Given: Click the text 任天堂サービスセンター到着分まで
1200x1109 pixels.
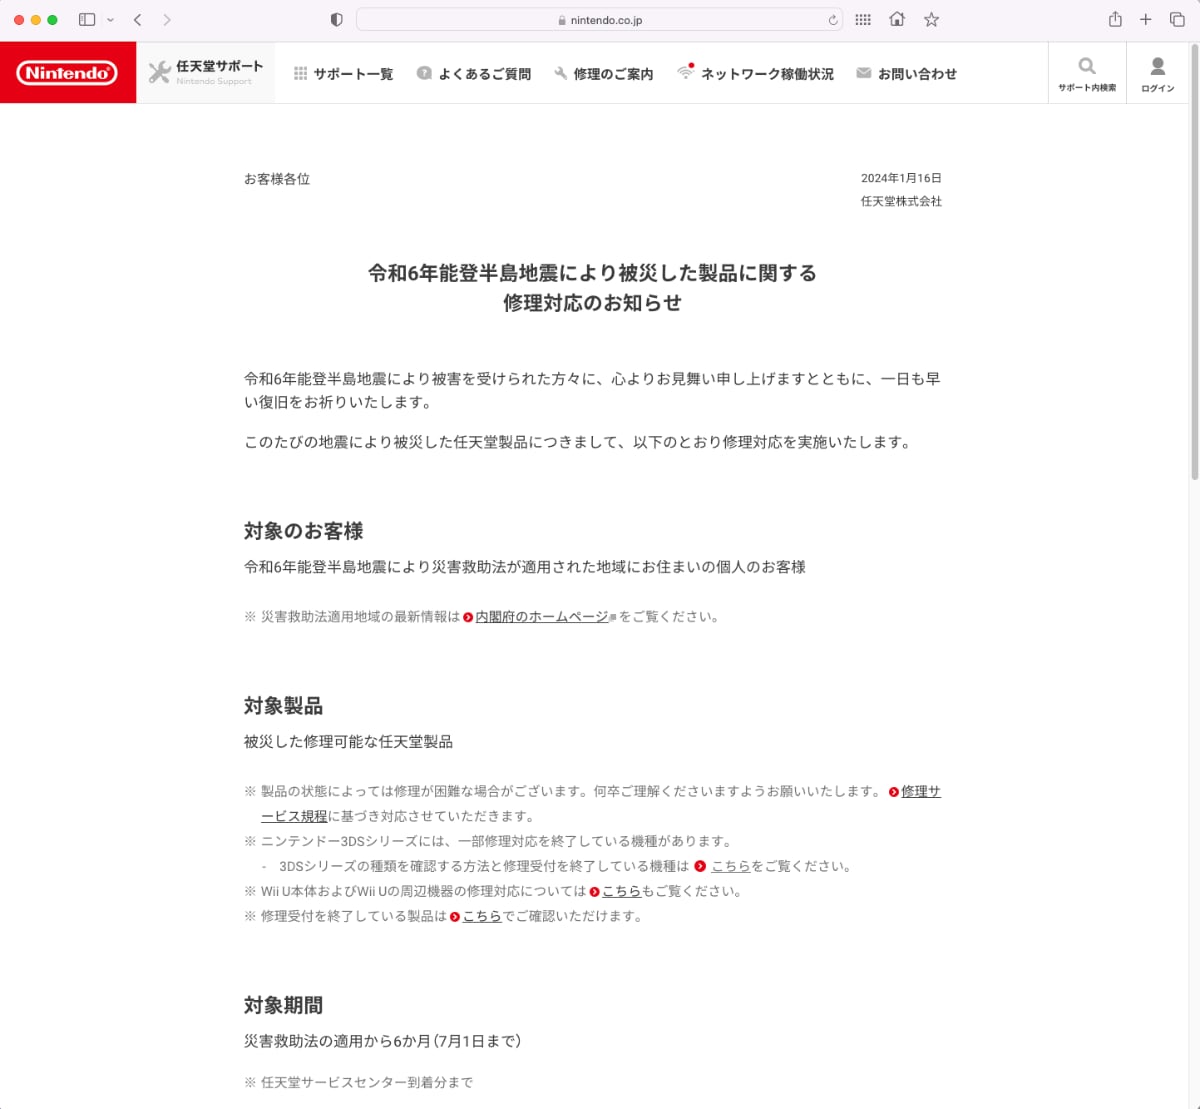Looking at the screenshot, I should [x=367, y=1082].
